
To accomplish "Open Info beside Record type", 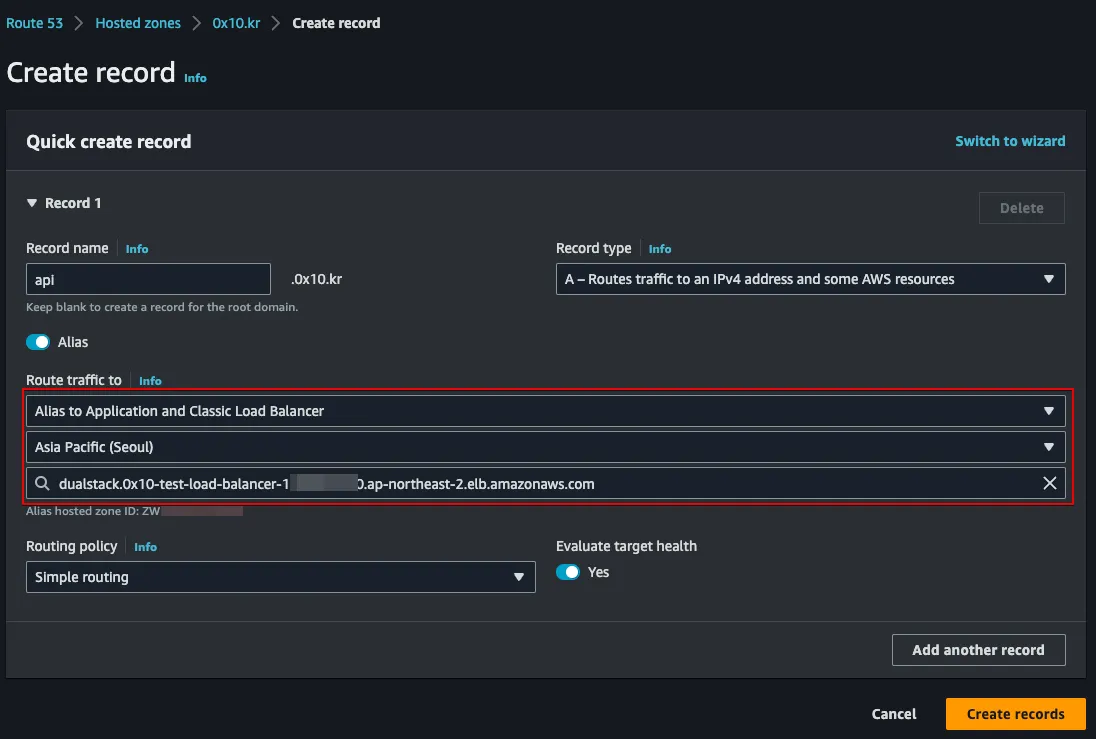I will coord(660,249).
